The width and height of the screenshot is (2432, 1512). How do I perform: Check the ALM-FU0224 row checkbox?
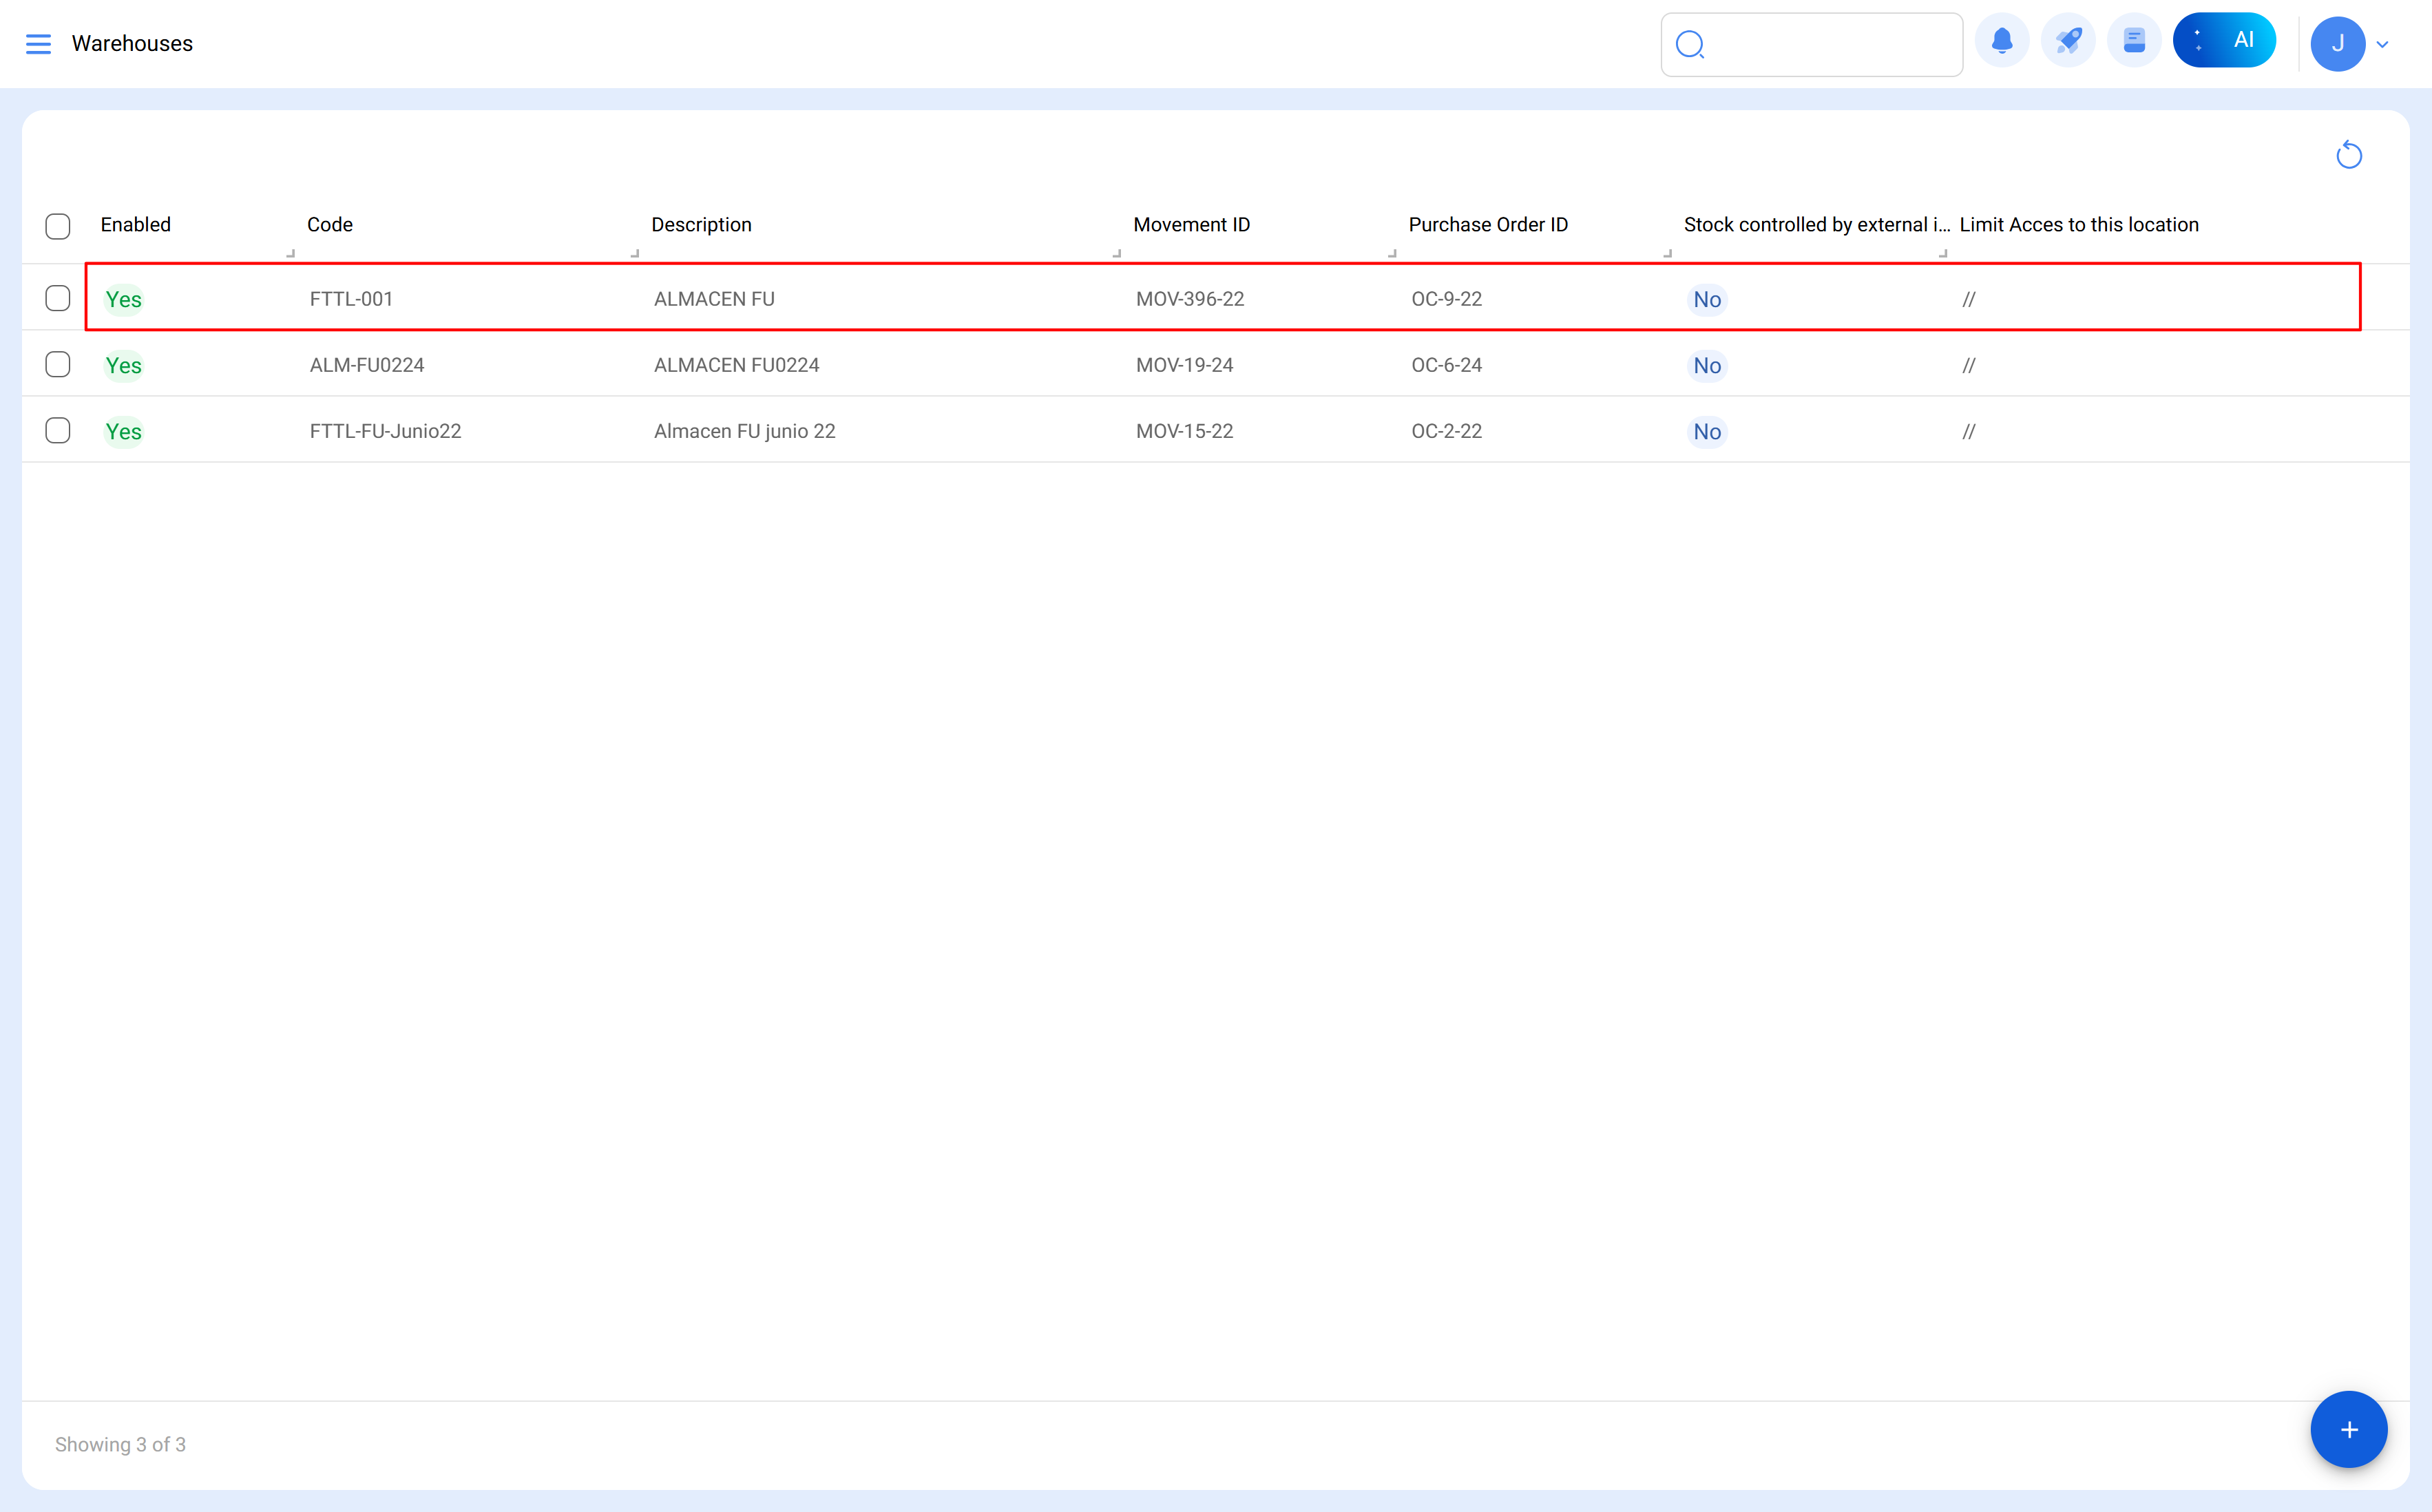pos(58,364)
